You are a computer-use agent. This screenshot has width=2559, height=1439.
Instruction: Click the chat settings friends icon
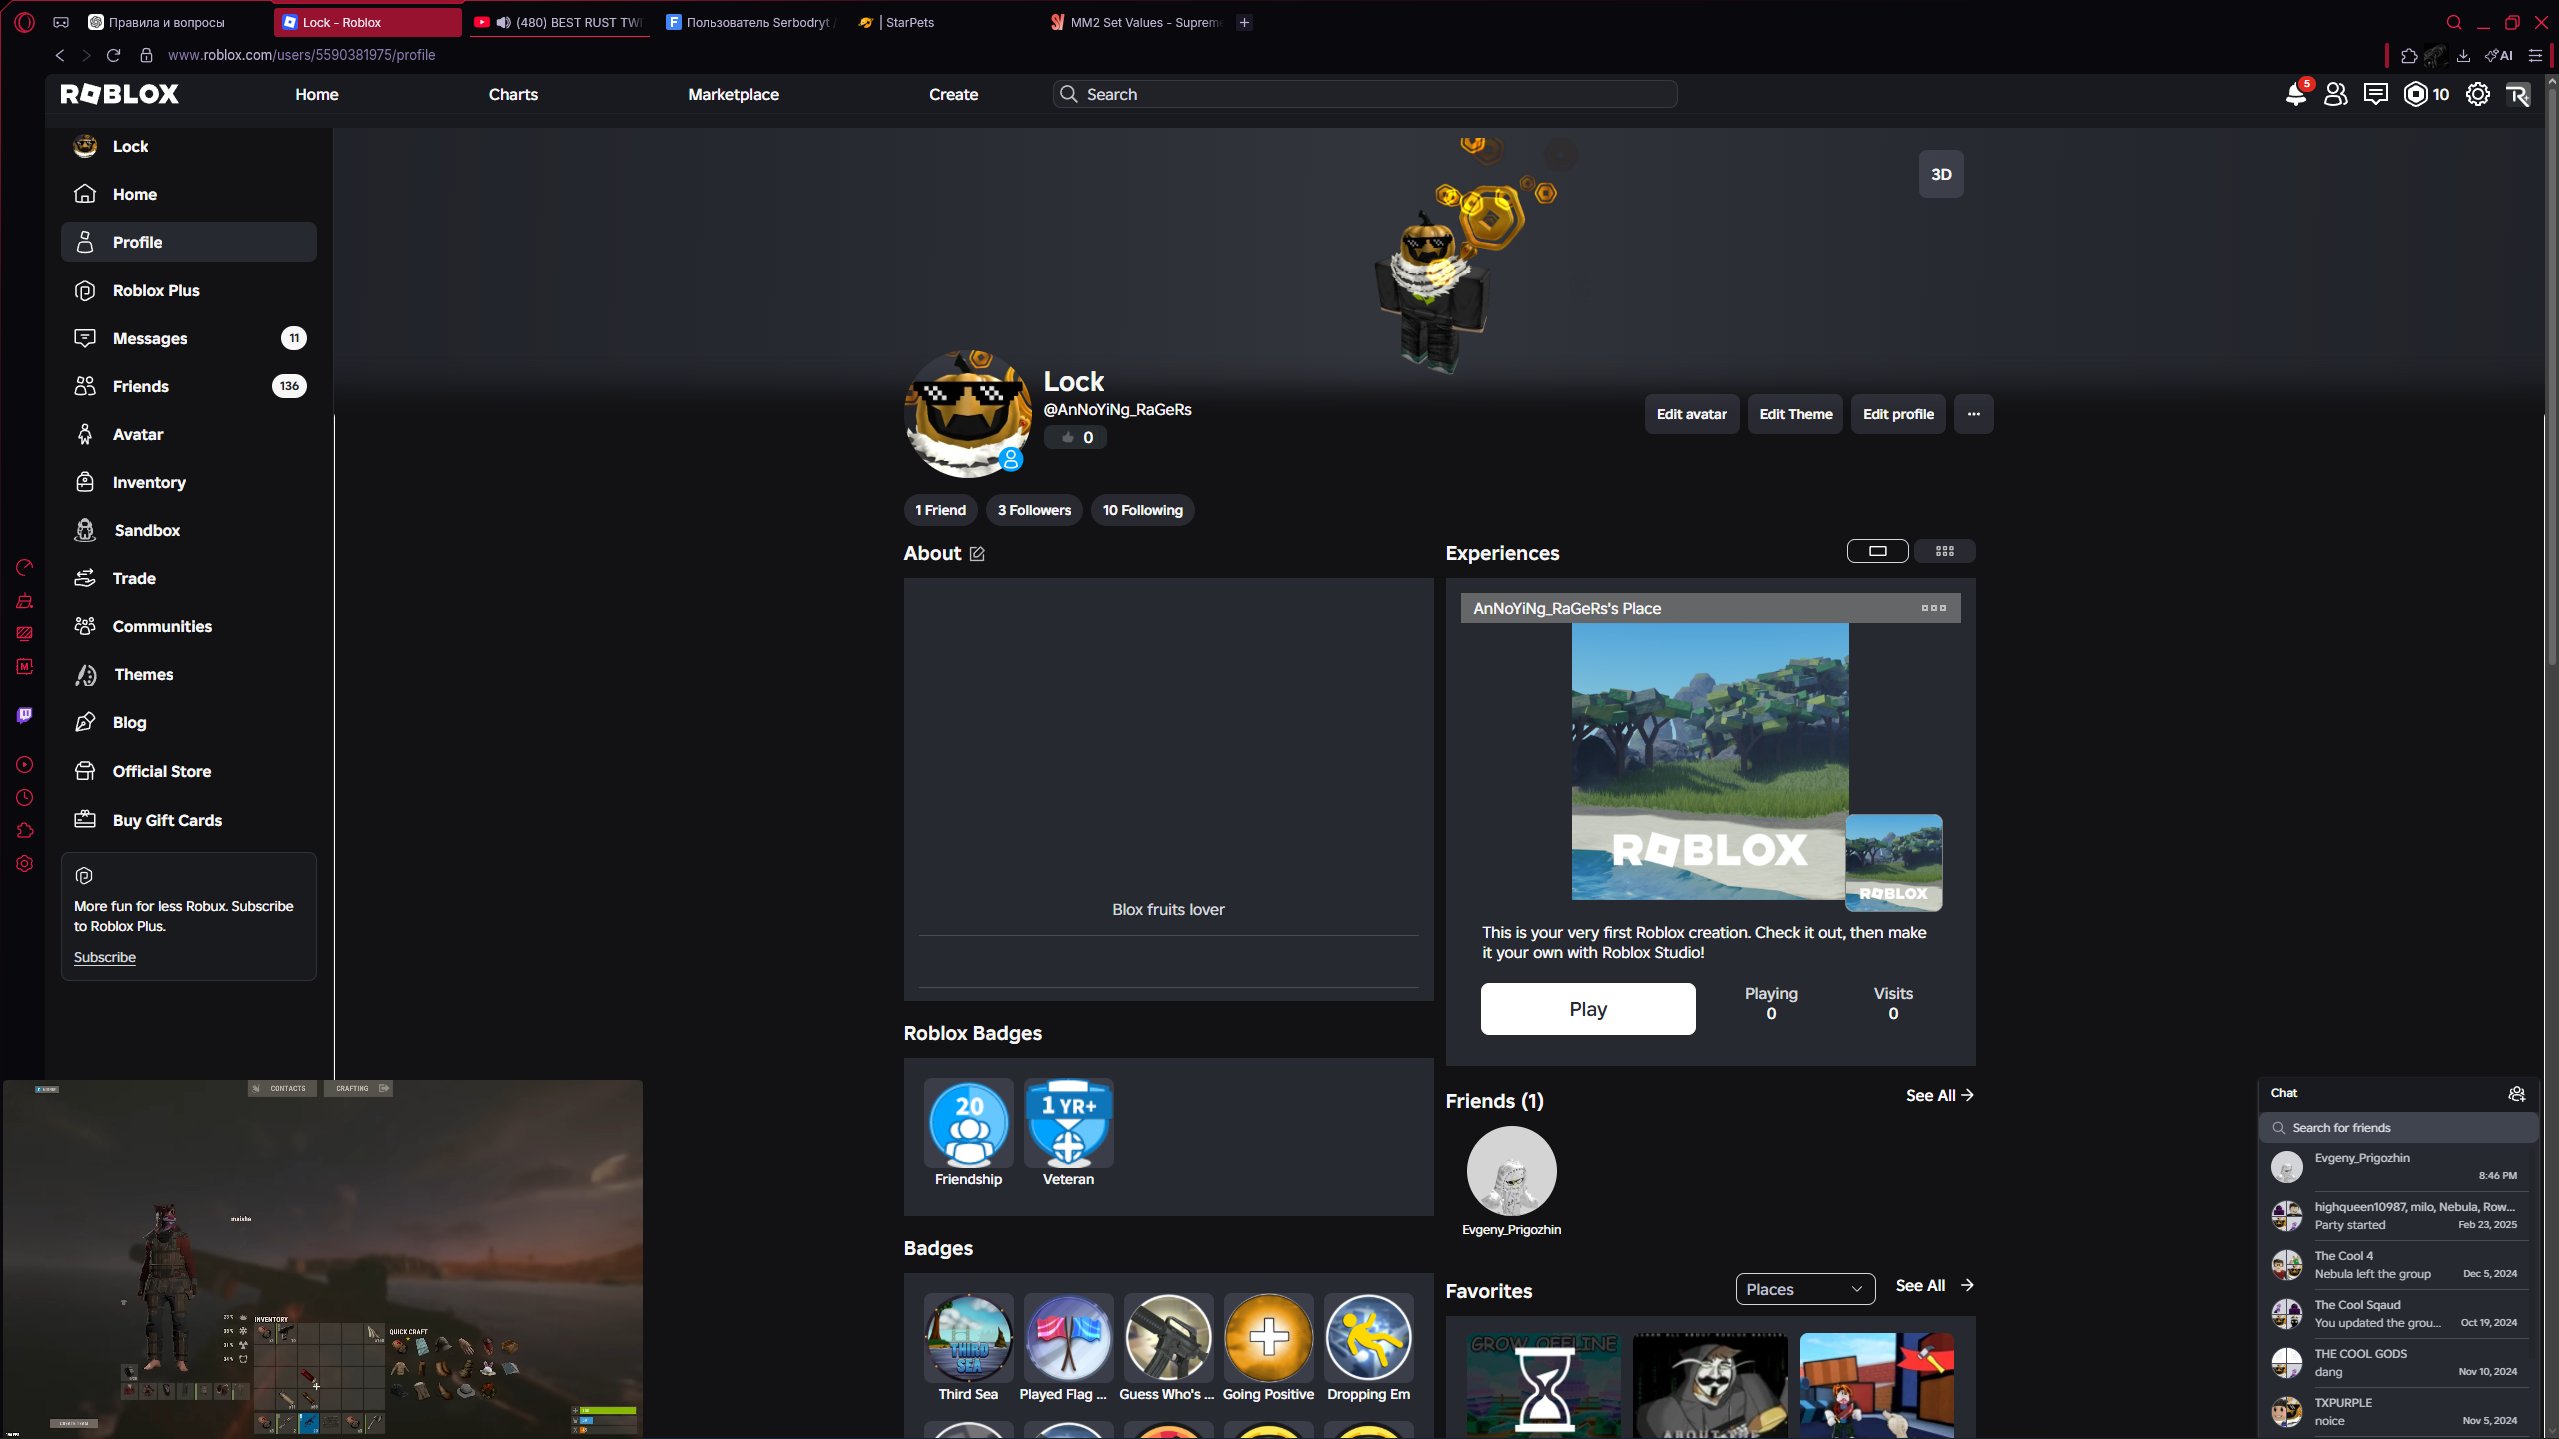(2516, 1094)
